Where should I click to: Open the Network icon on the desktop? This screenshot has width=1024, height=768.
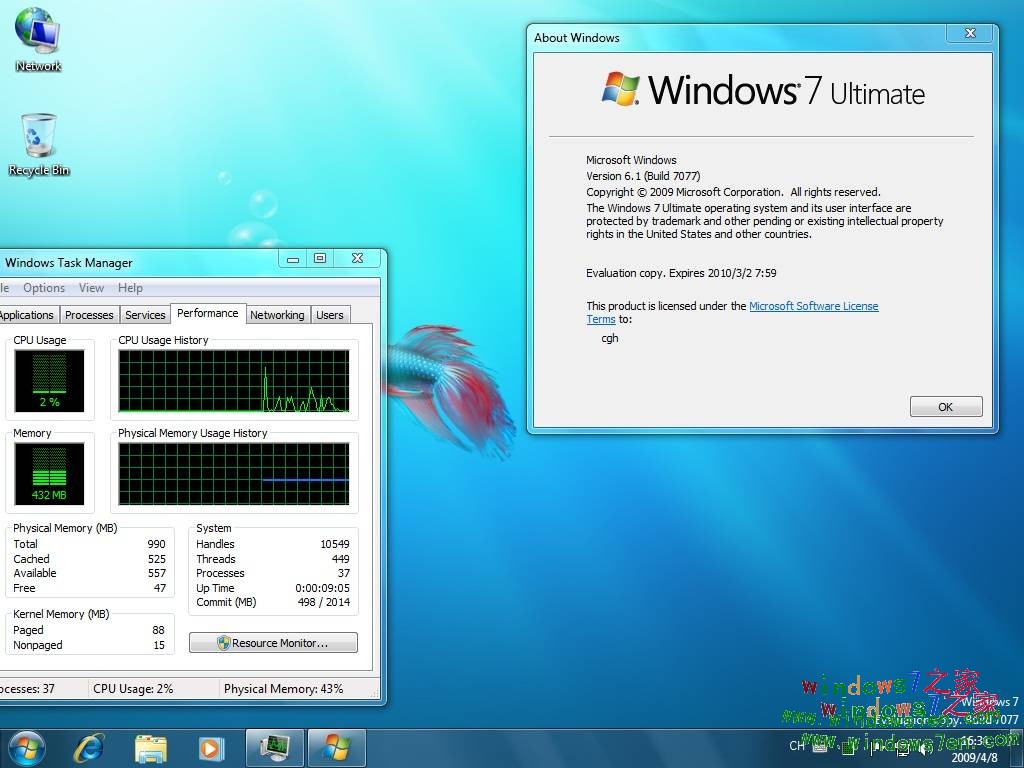click(38, 35)
